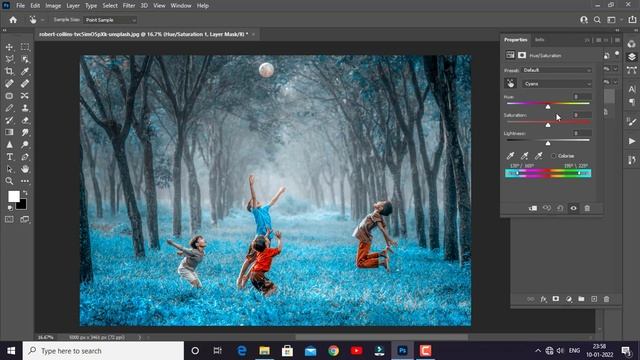Switch to mask view in Properties

tap(522, 55)
